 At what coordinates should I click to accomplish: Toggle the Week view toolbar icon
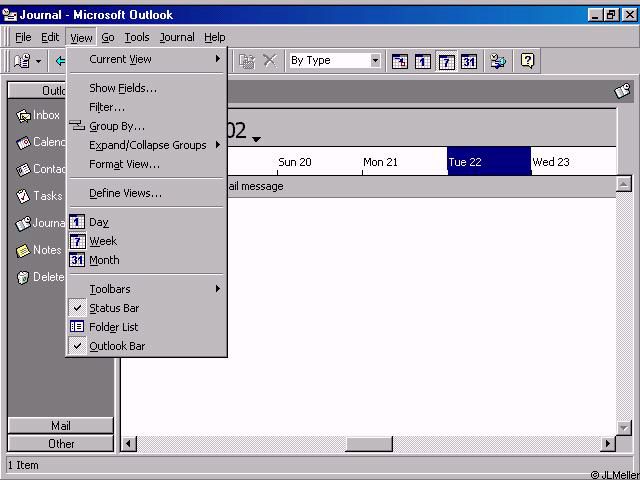coord(446,62)
